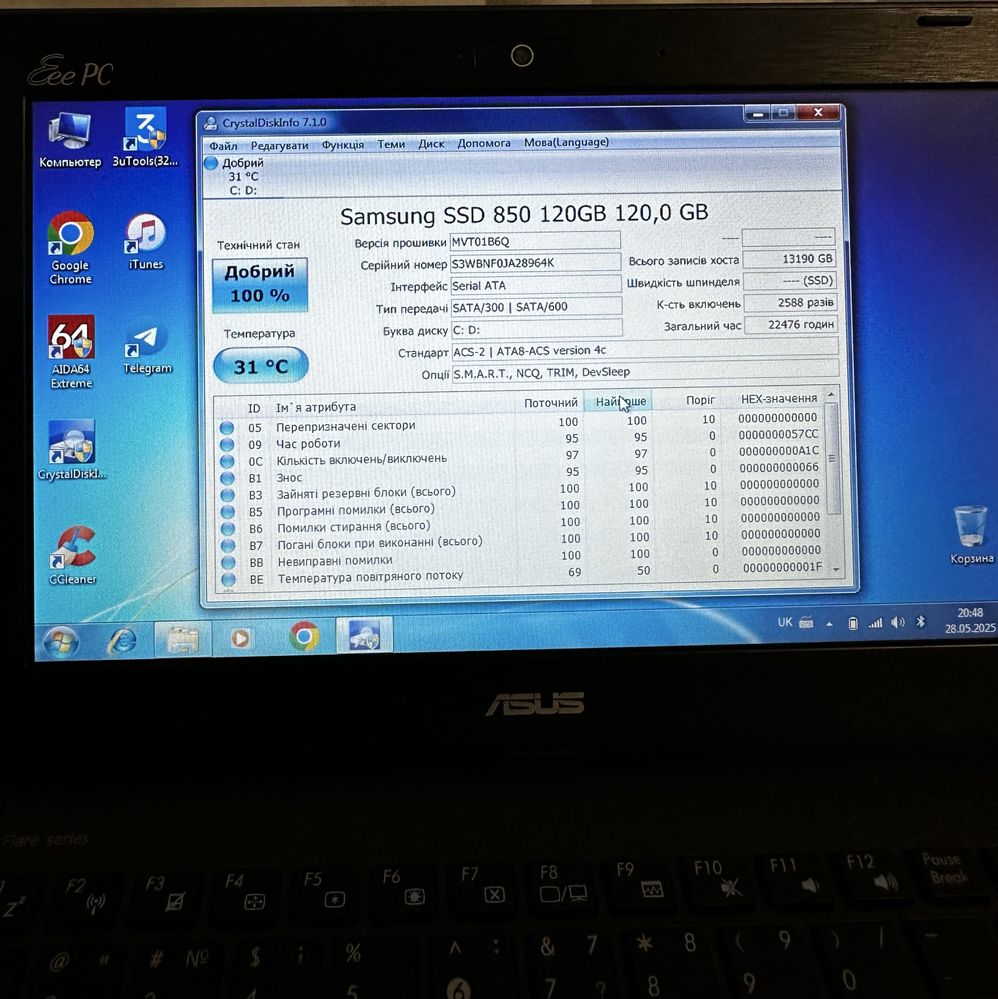Click the attribute list scroll-down arrow
Image resolution: width=998 pixels, height=999 pixels.
(835, 570)
